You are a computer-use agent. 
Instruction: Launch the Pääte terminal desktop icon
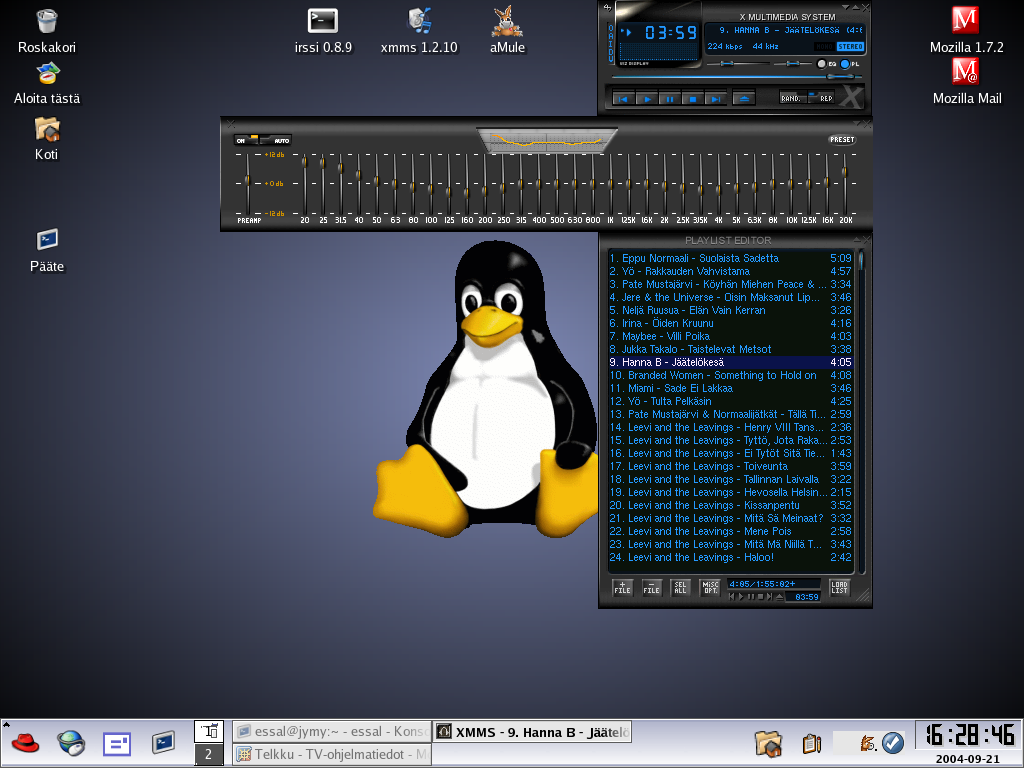pyautogui.click(x=46, y=250)
